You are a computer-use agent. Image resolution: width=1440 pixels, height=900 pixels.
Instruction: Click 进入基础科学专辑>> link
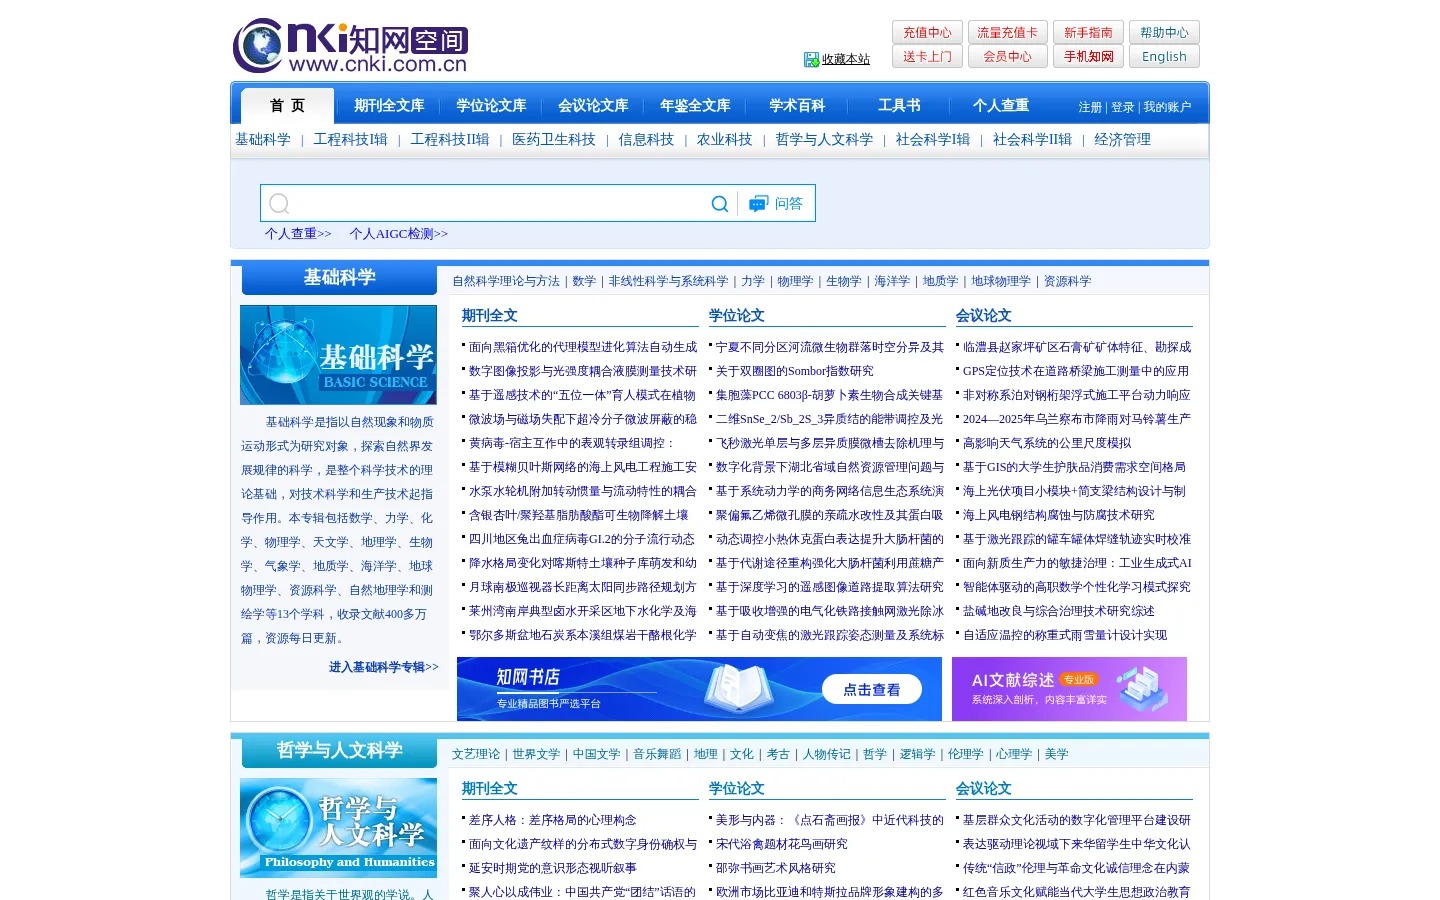click(384, 667)
